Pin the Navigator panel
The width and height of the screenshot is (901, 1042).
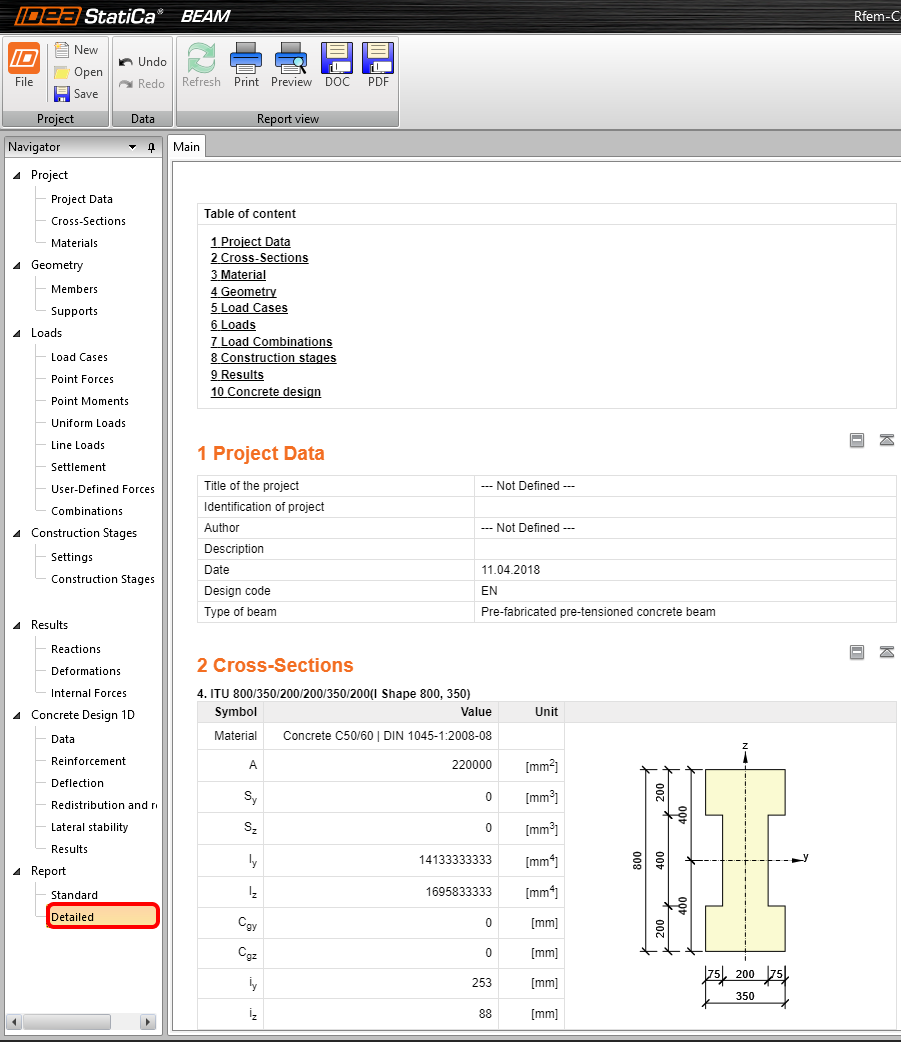[x=152, y=148]
